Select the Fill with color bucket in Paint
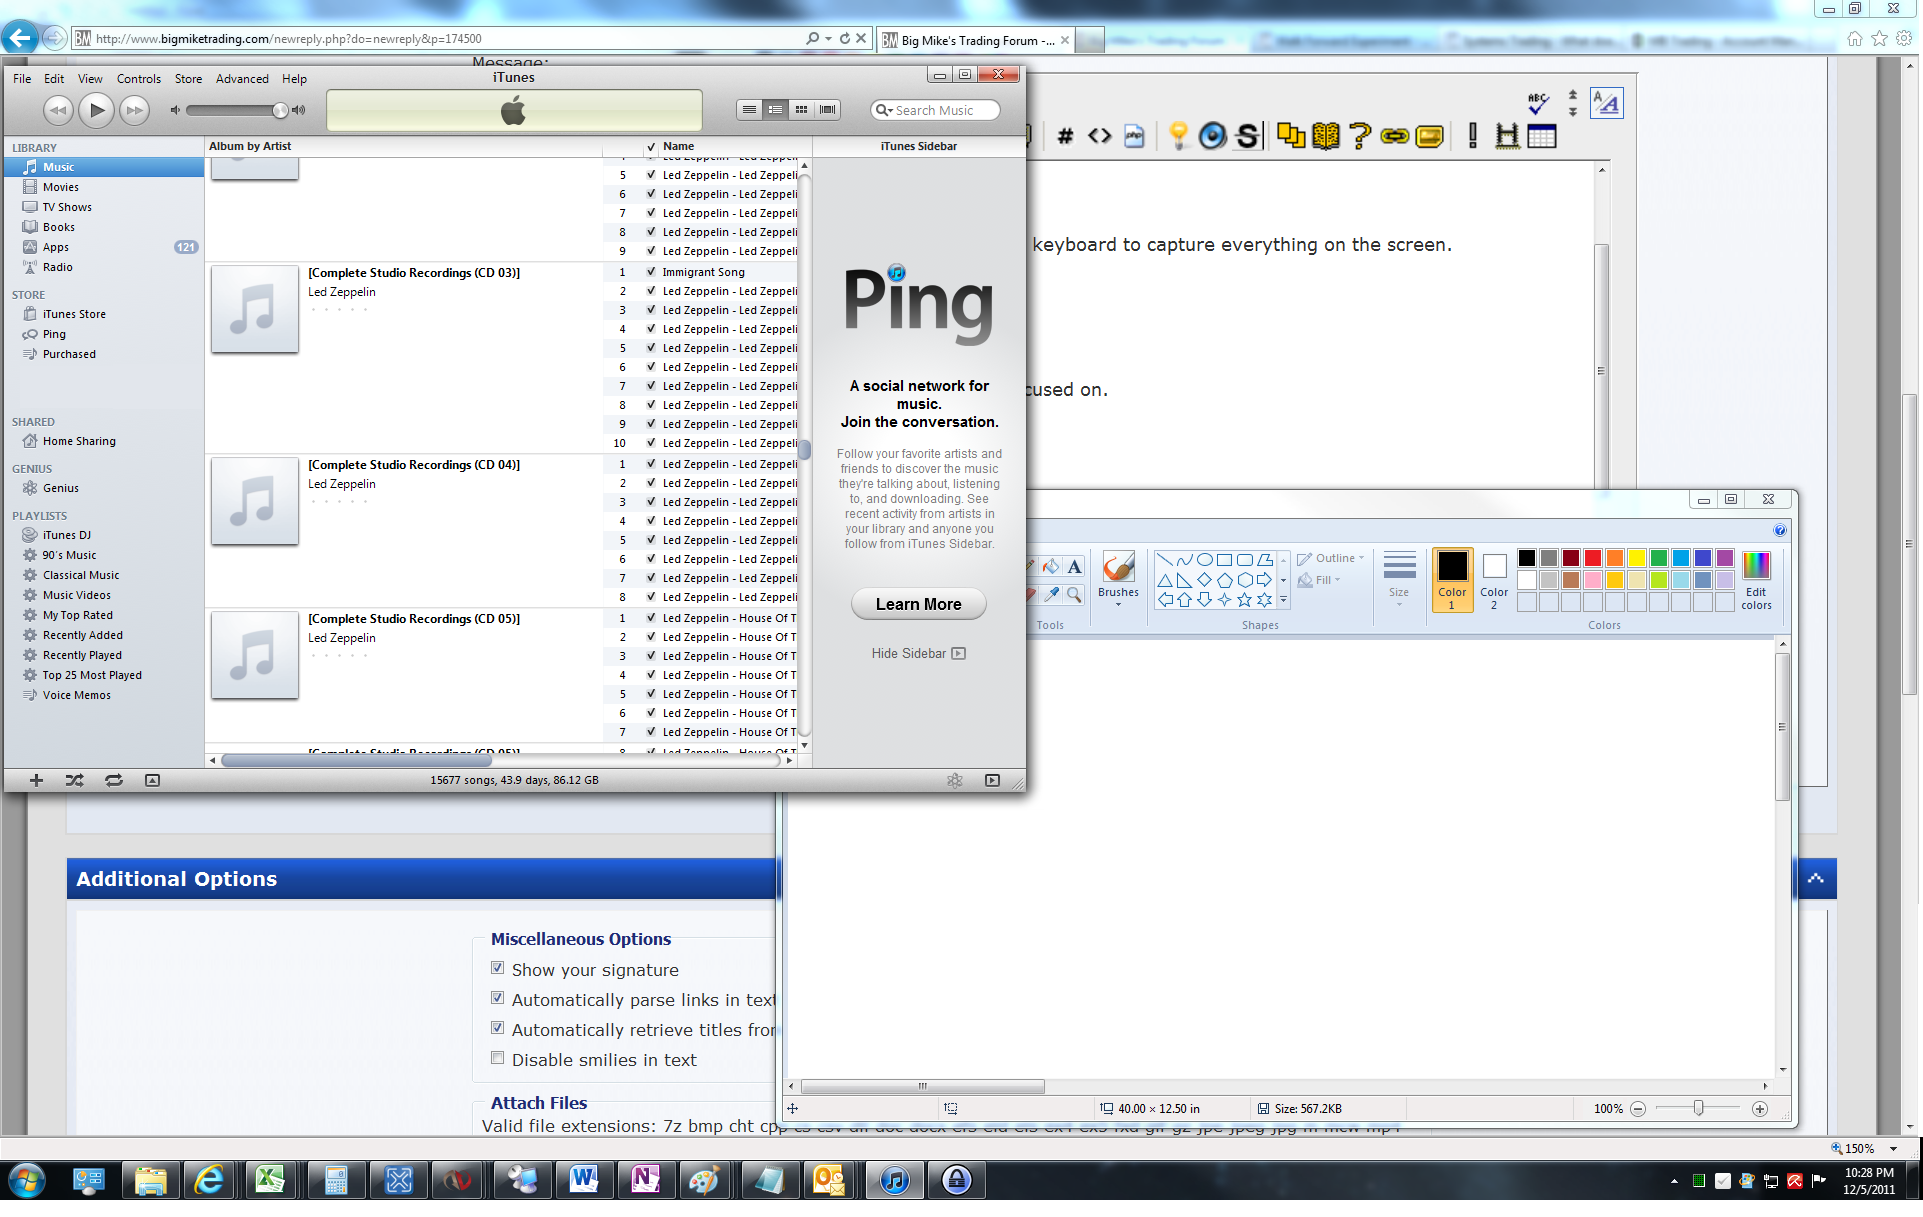 tap(1051, 567)
